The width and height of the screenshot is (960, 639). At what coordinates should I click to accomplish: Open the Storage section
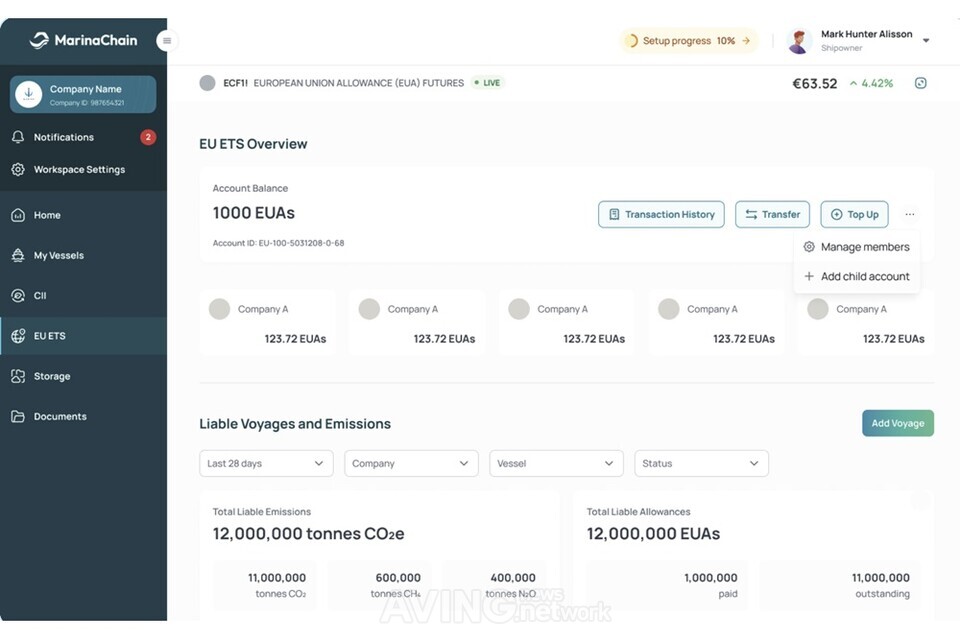(x=83, y=376)
